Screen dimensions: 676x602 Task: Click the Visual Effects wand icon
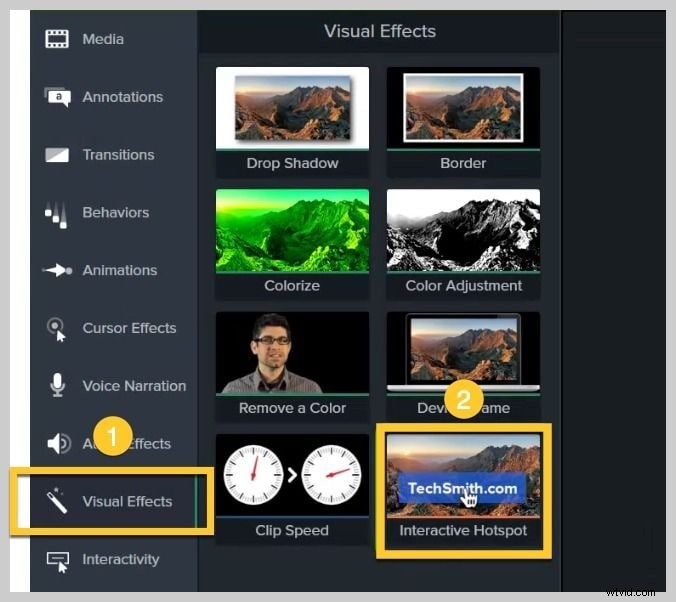pyautogui.click(x=56, y=501)
